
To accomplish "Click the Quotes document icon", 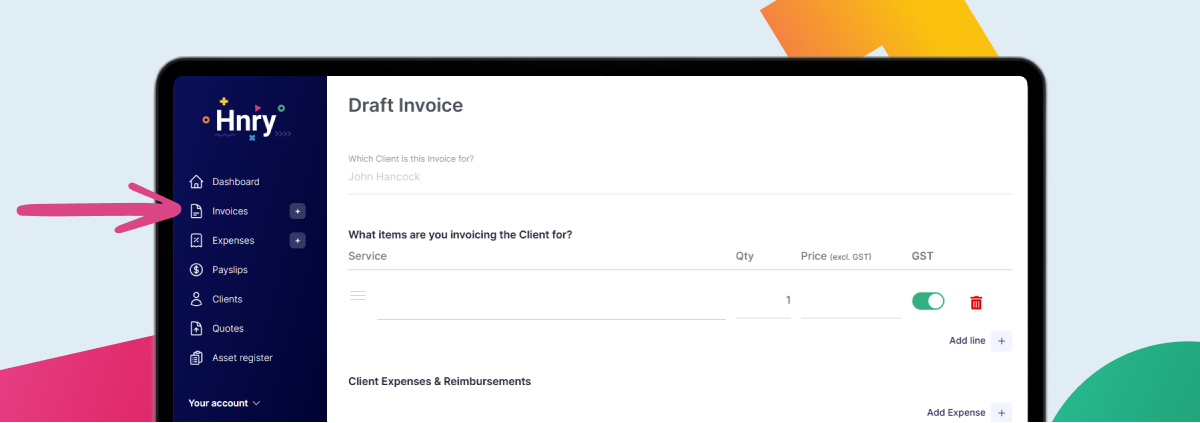I will 196,328.
